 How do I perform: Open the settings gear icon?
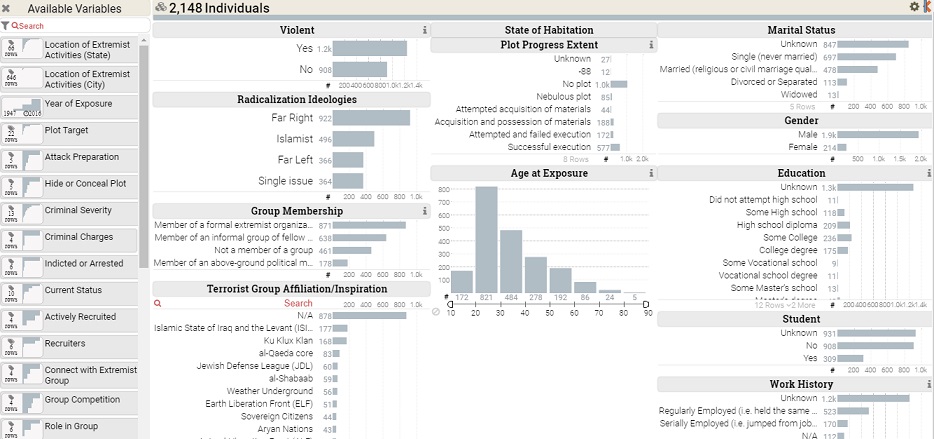(x=914, y=7)
